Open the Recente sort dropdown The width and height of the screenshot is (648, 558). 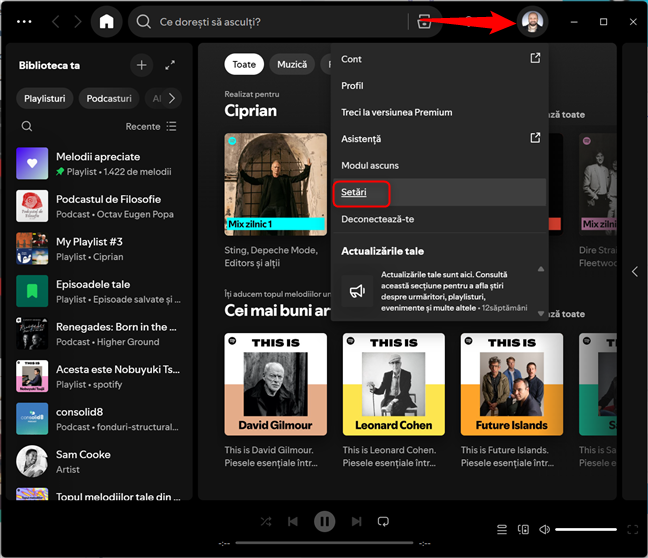150,127
